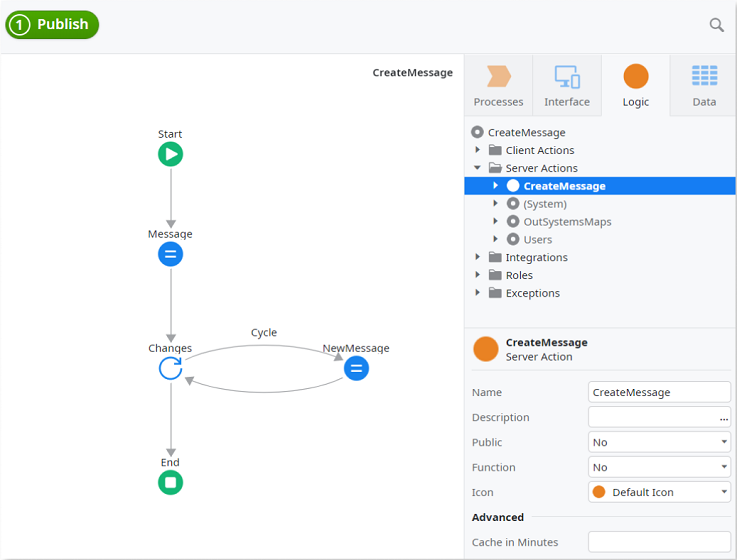This screenshot has width=737, height=560.
Task: Select the End node icon
Action: [x=170, y=482]
